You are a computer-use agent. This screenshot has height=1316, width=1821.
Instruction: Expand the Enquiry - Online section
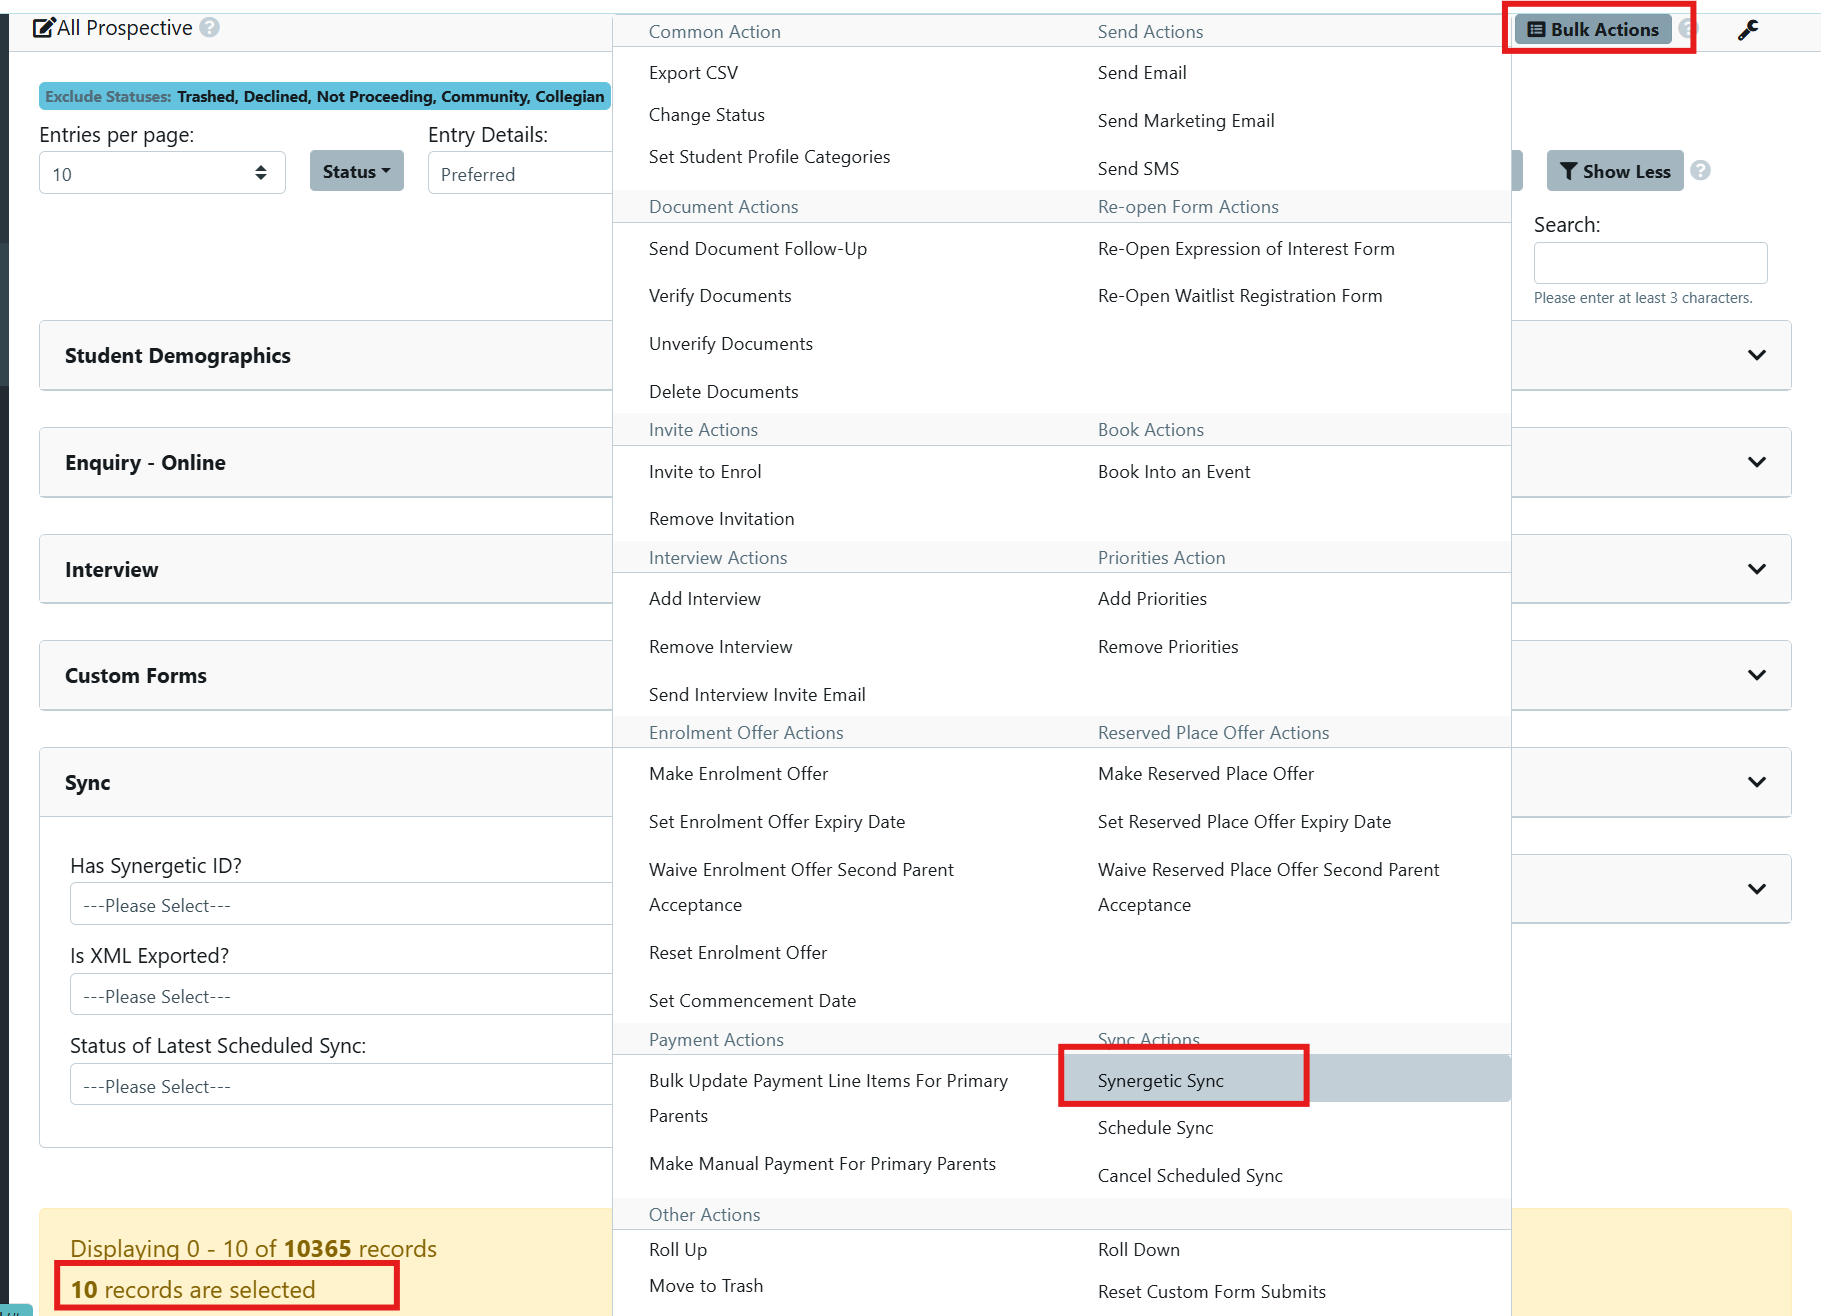click(1757, 462)
